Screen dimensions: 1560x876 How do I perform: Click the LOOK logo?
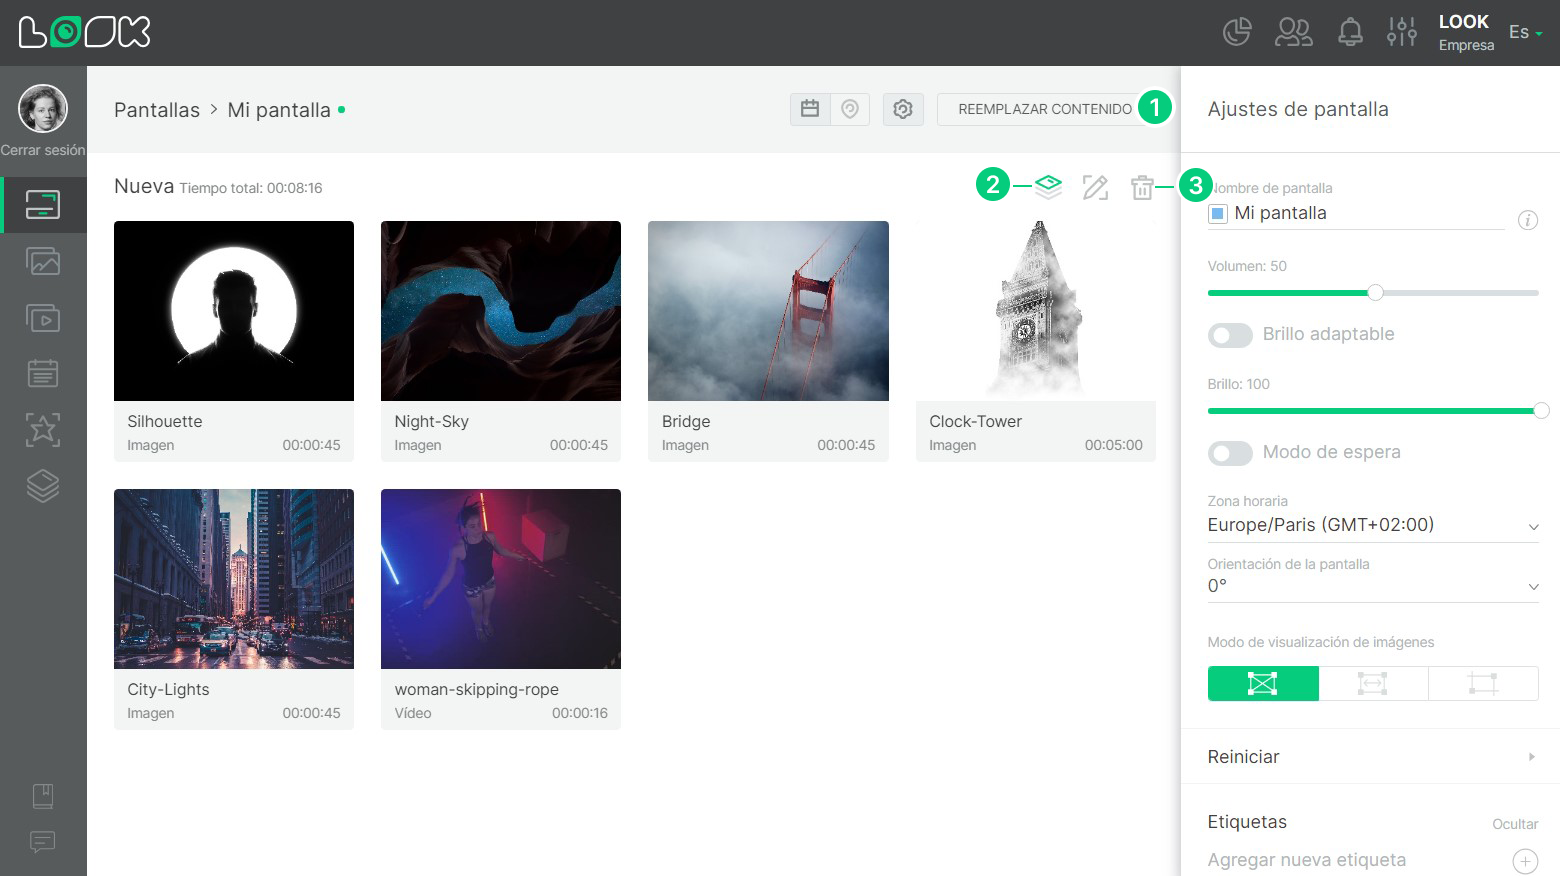(x=84, y=32)
